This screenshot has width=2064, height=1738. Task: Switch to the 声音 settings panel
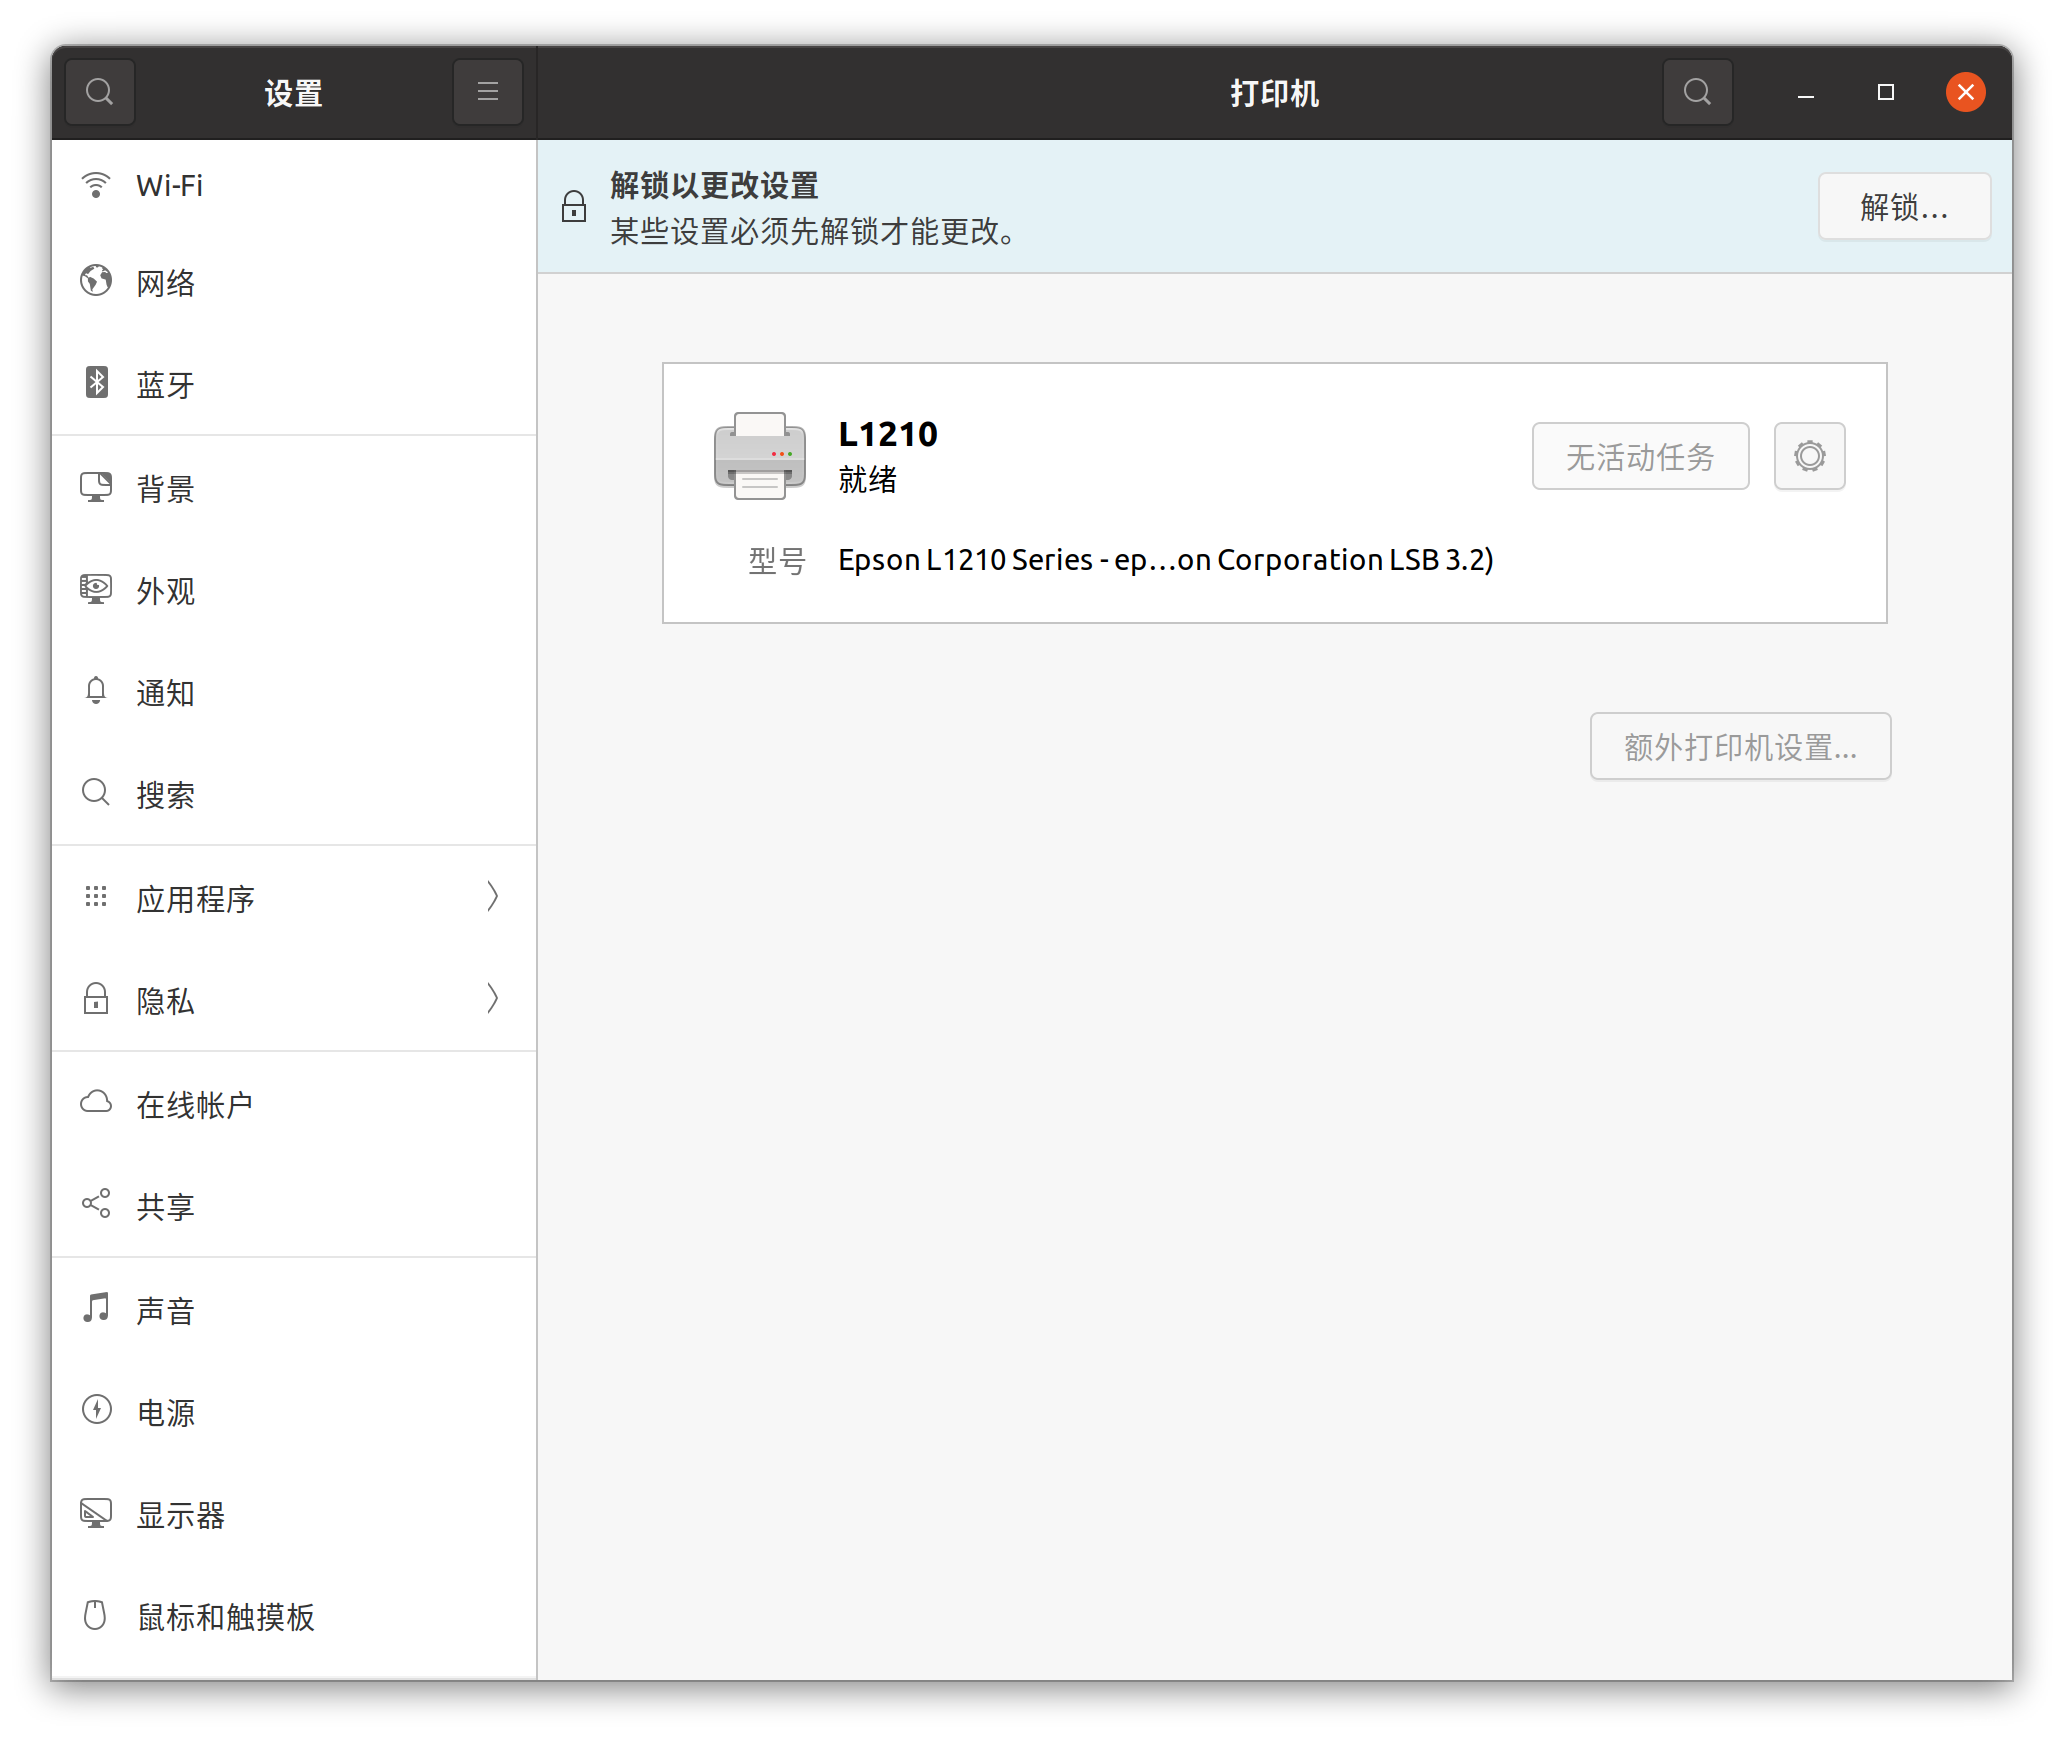(166, 1311)
